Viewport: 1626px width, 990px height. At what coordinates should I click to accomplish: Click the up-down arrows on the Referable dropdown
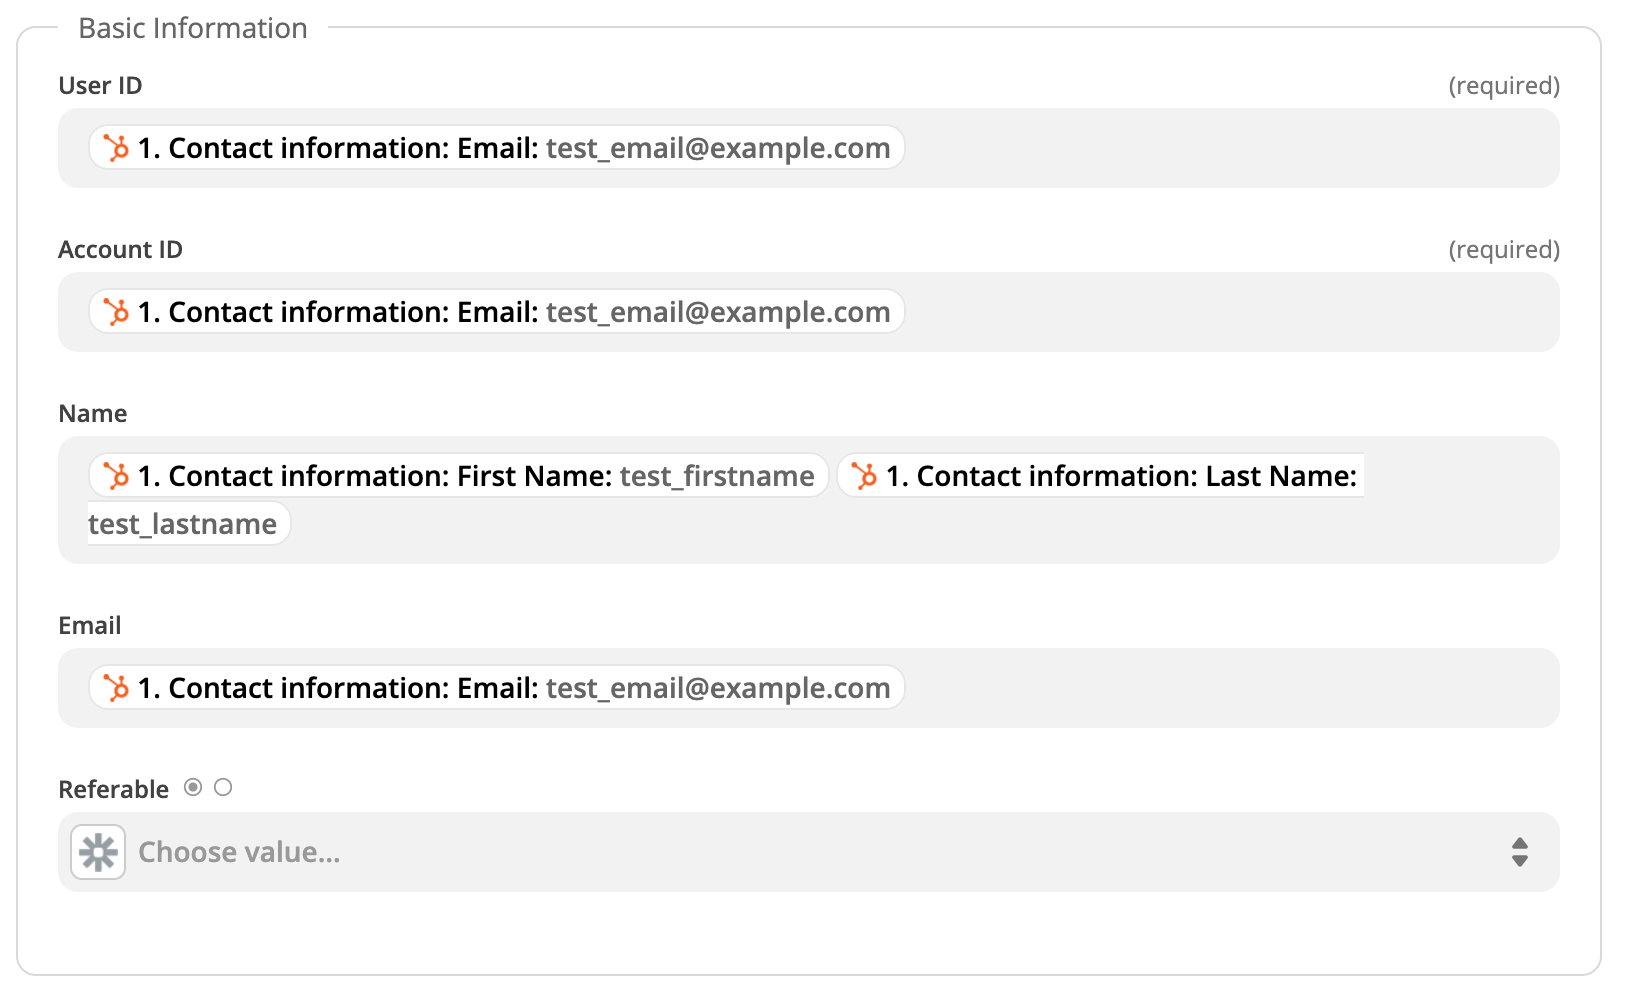click(x=1520, y=851)
